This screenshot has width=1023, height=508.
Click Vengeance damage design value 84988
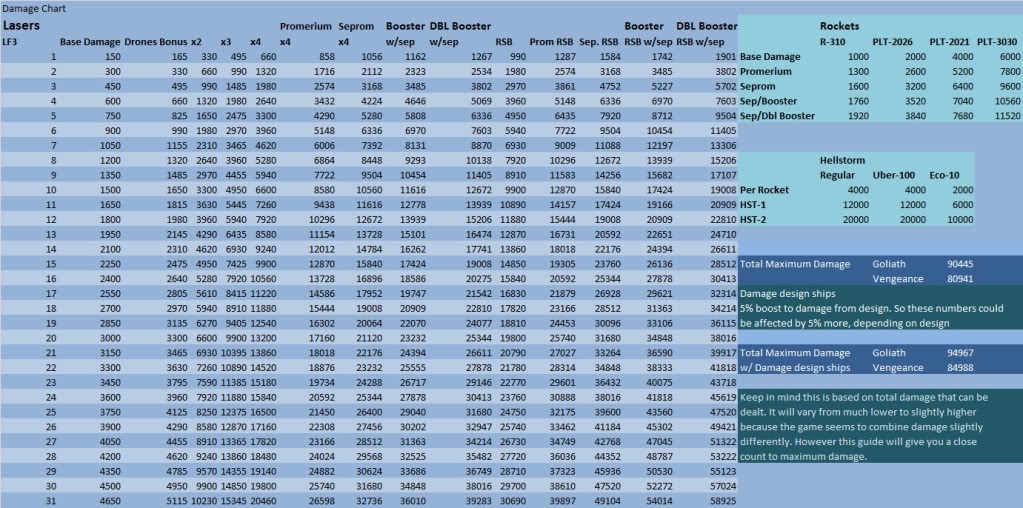coord(960,367)
